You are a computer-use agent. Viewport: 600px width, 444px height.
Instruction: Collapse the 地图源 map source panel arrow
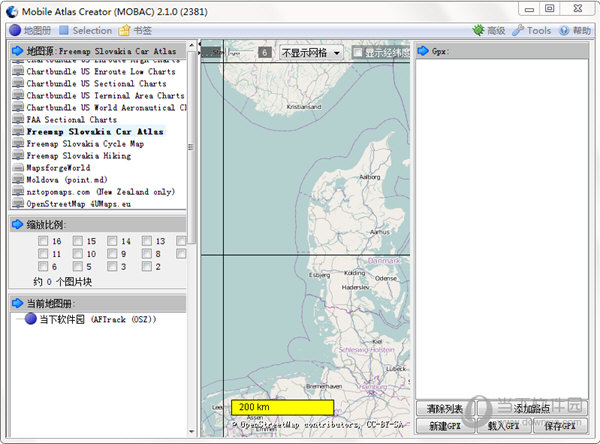coord(18,51)
